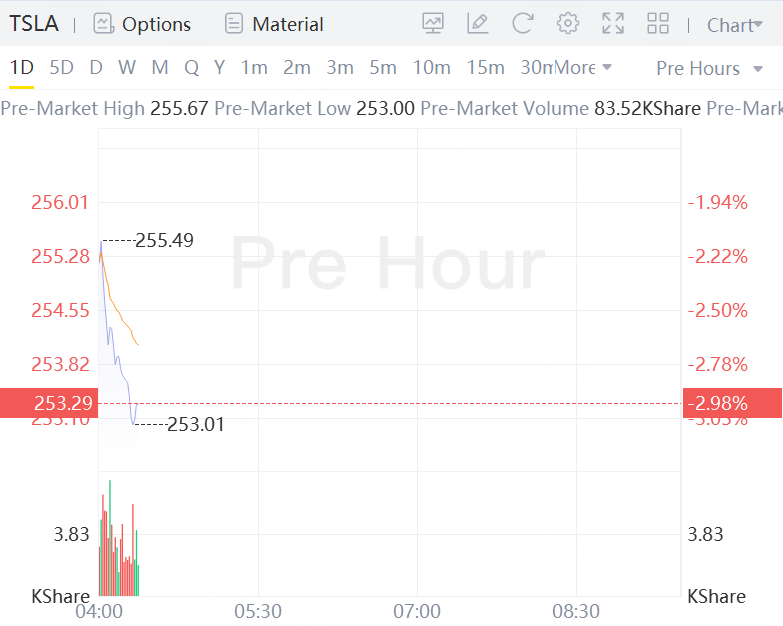This screenshot has width=783, height=626.
Task: Click the Material document icon
Action: pyautogui.click(x=234, y=24)
